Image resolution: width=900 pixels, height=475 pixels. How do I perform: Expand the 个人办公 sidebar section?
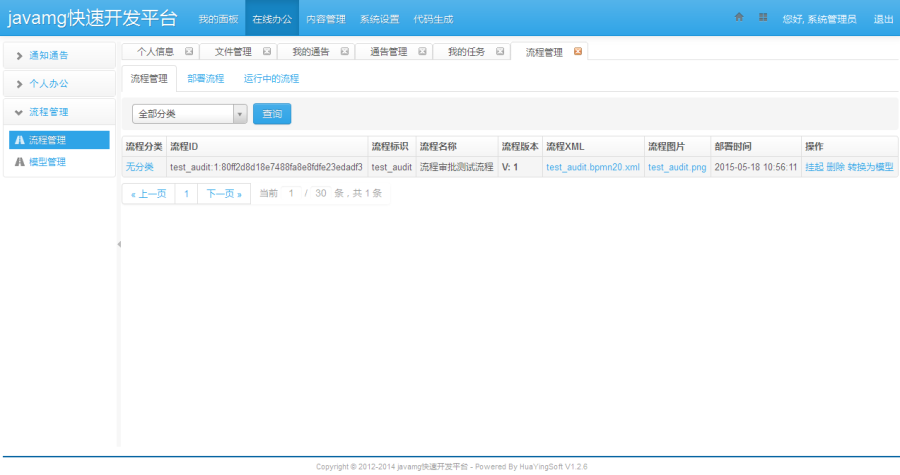coord(59,84)
